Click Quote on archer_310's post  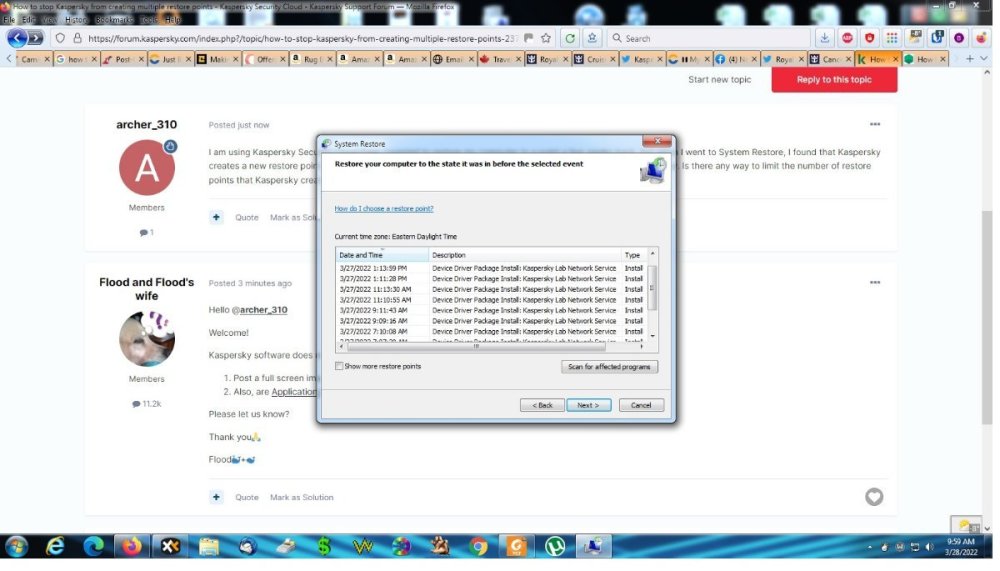coord(247,218)
